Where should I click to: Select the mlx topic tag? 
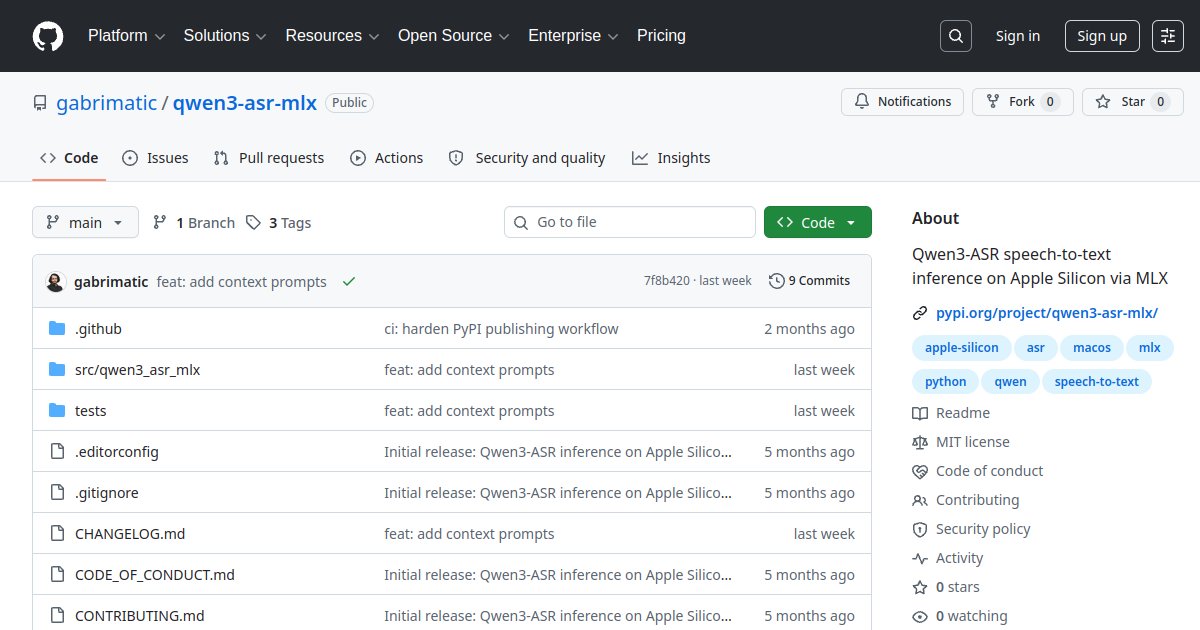tap(1150, 348)
